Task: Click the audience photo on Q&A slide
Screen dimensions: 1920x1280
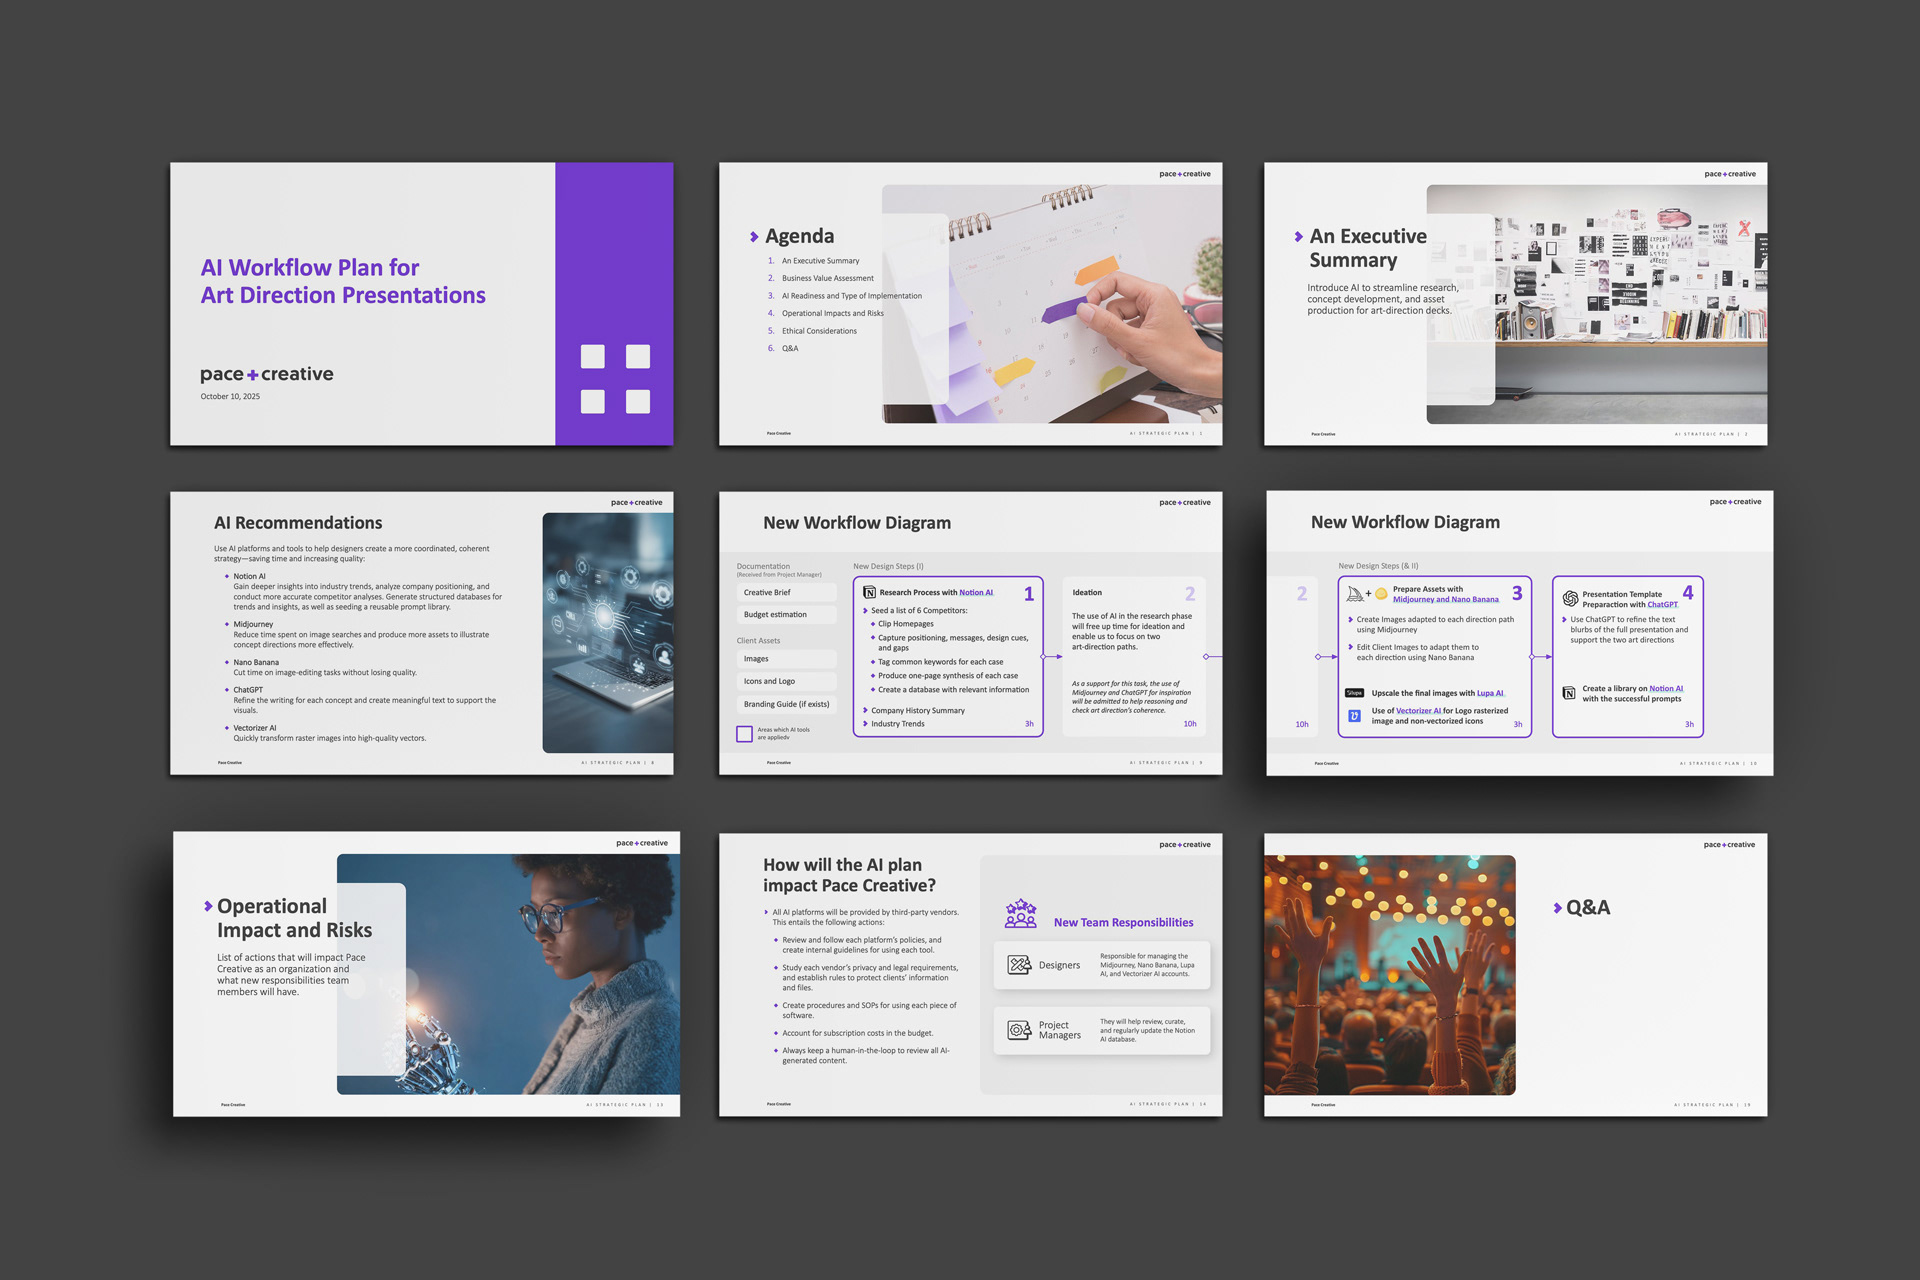Action: click(x=1389, y=975)
